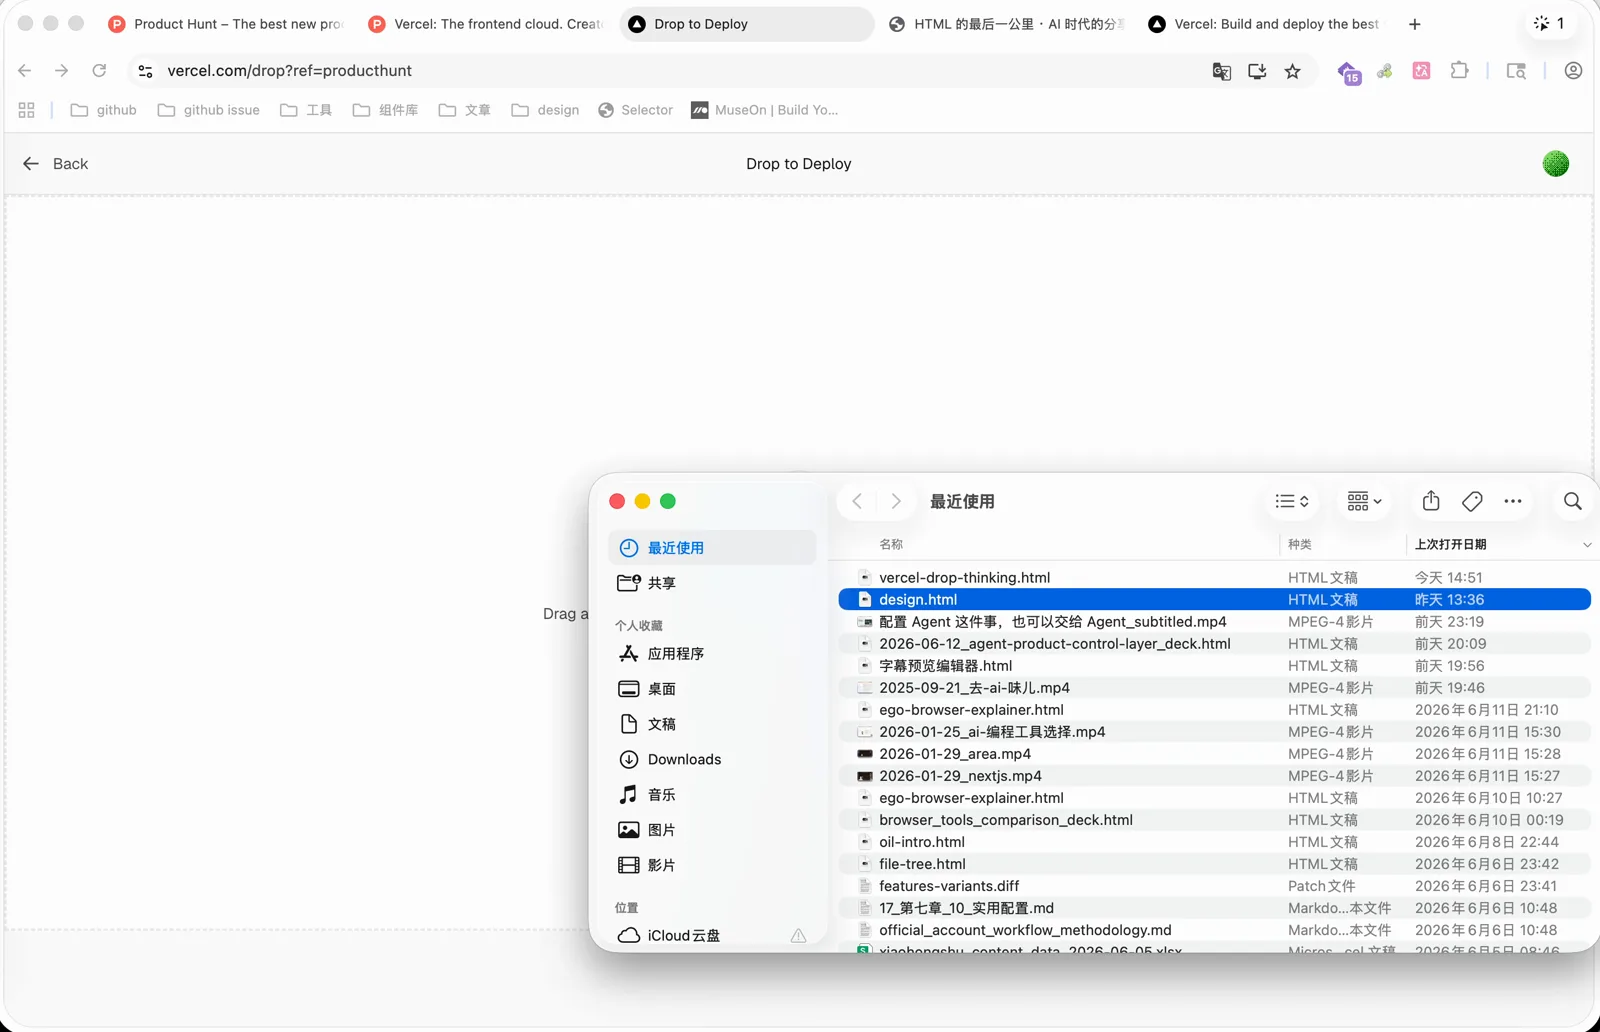Image resolution: width=1600 pixels, height=1032 pixels.
Task: Bookmark this page with the star
Action: click(x=1293, y=71)
